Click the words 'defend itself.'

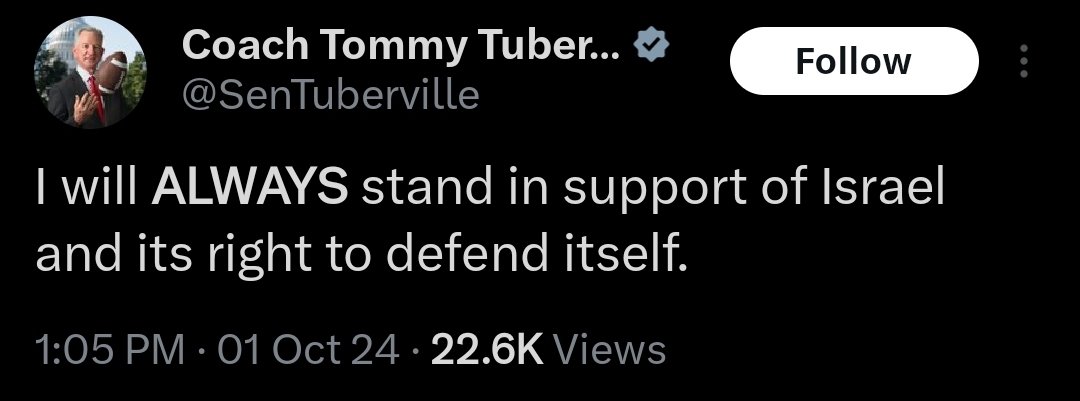pos(536,257)
